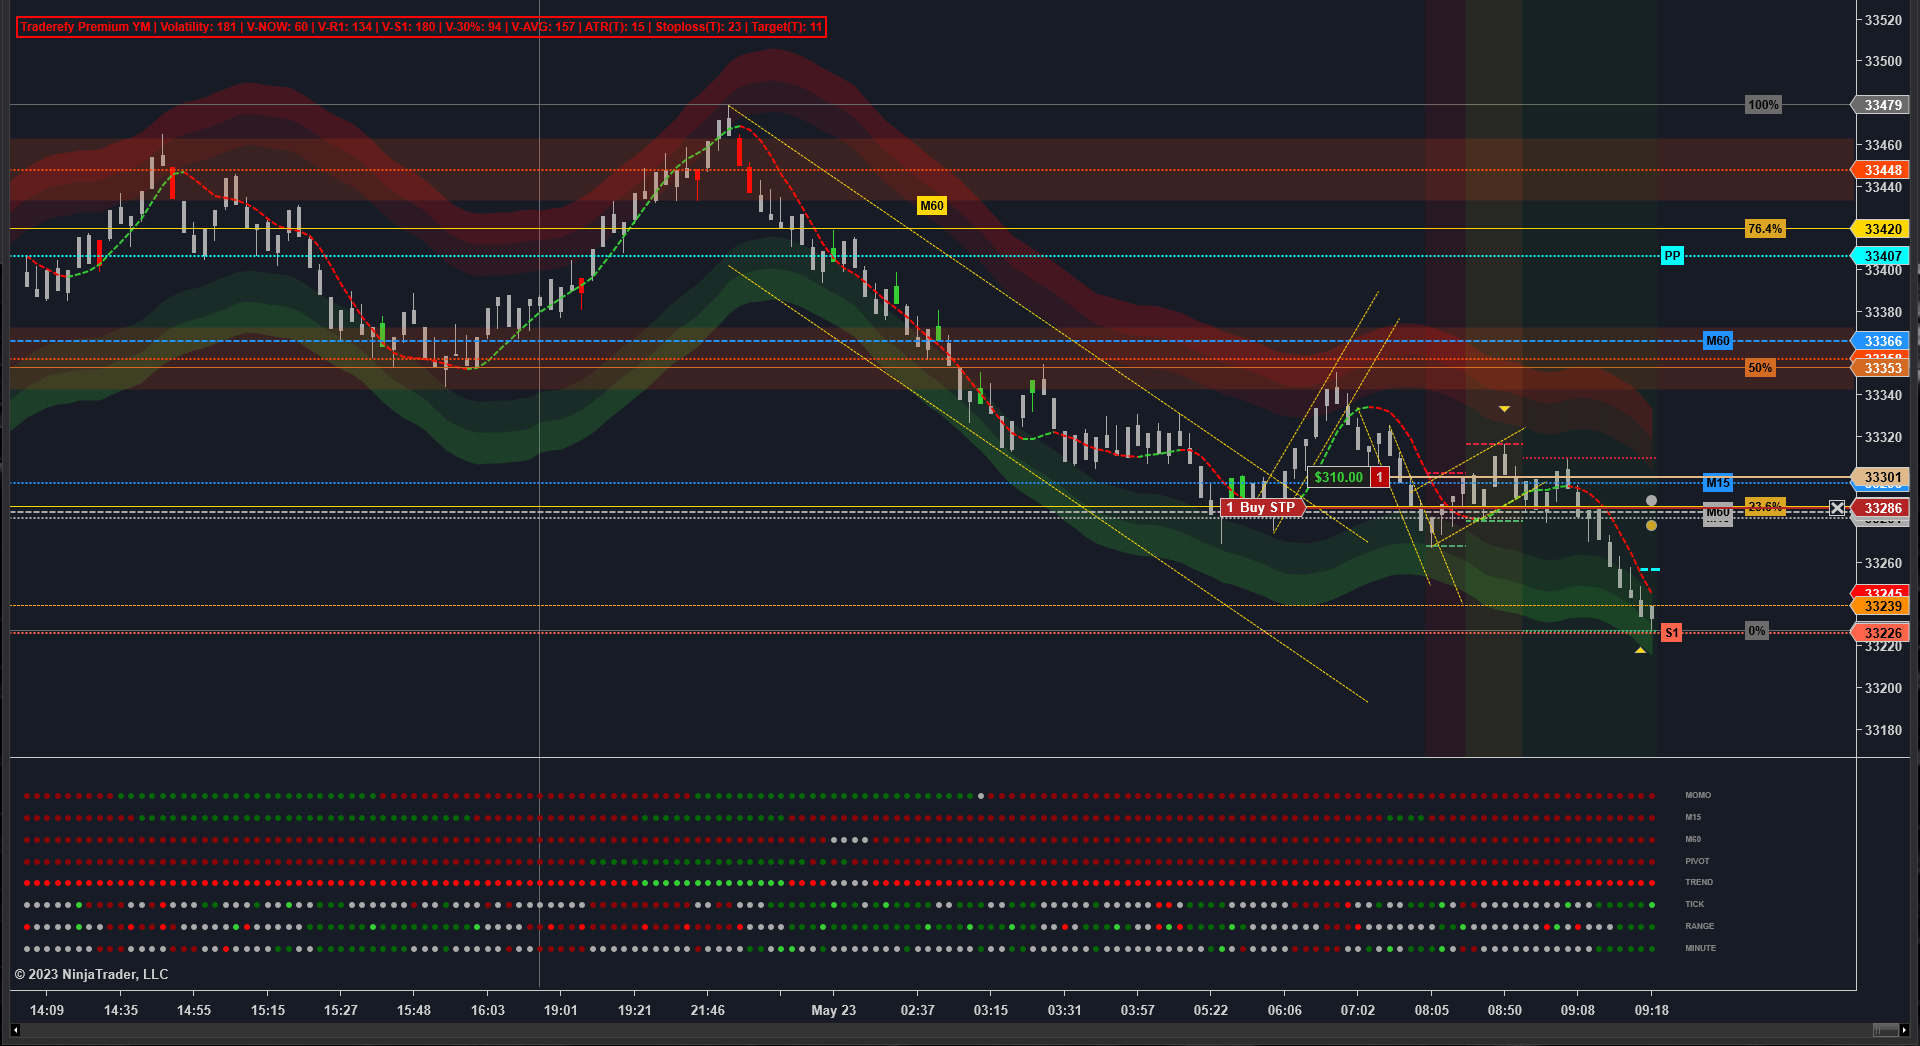Click the 100% Fibonacci level label
The width and height of the screenshot is (1920, 1046).
point(1763,105)
